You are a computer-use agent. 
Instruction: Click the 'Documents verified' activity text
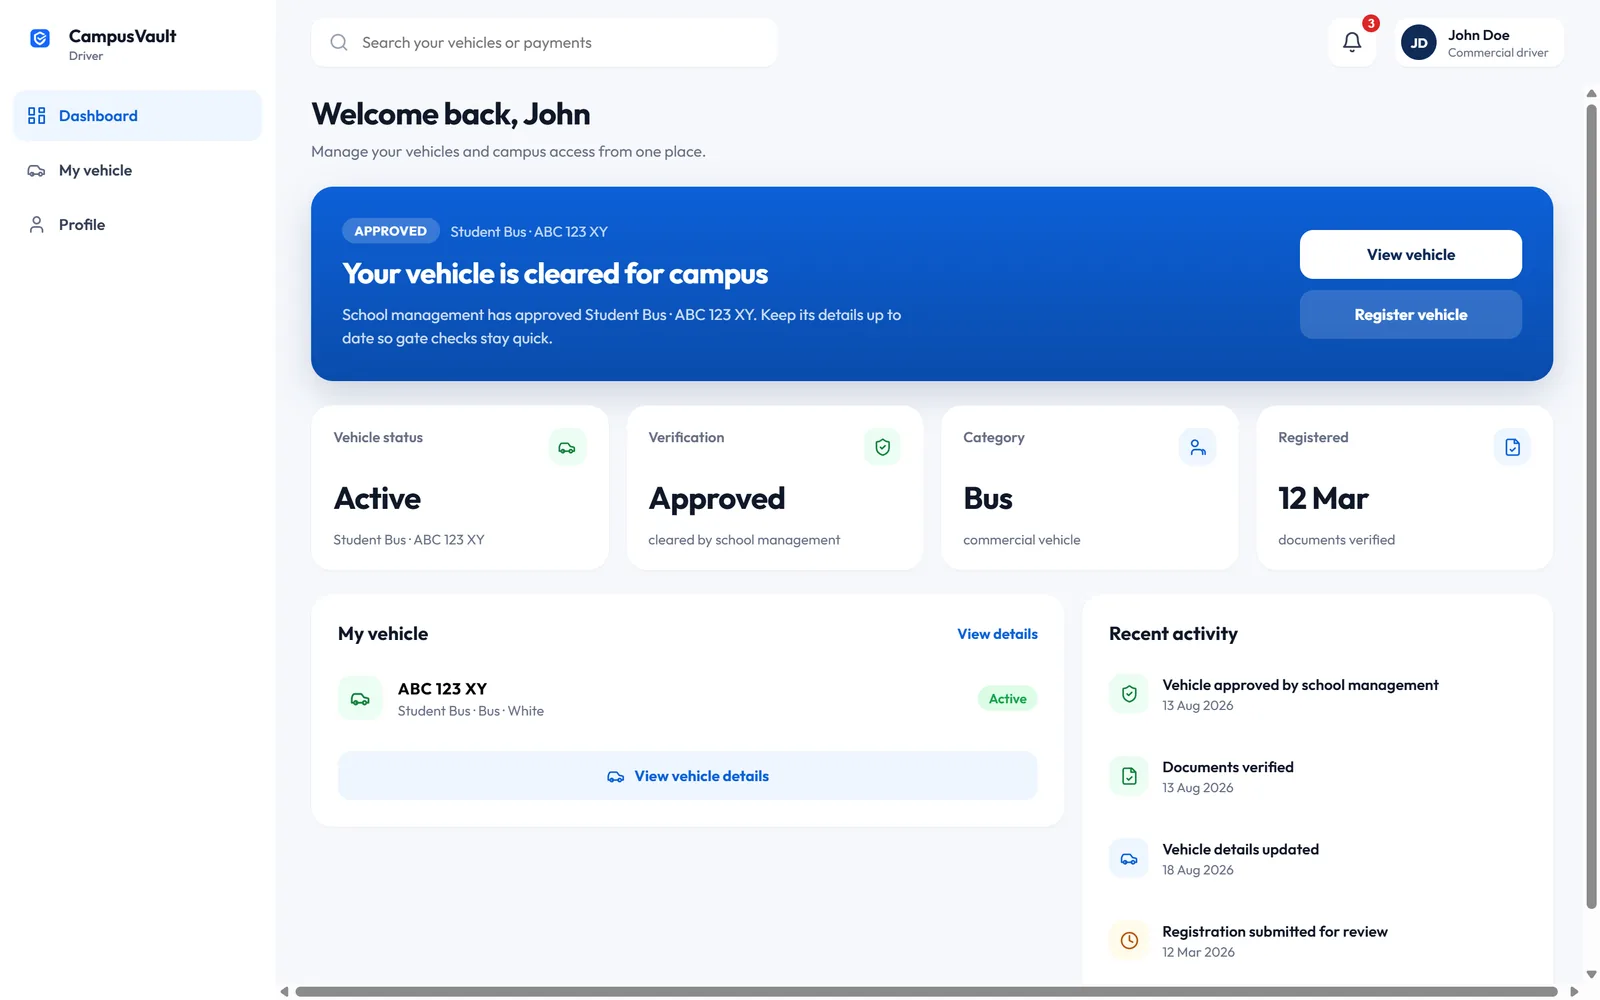coord(1228,767)
